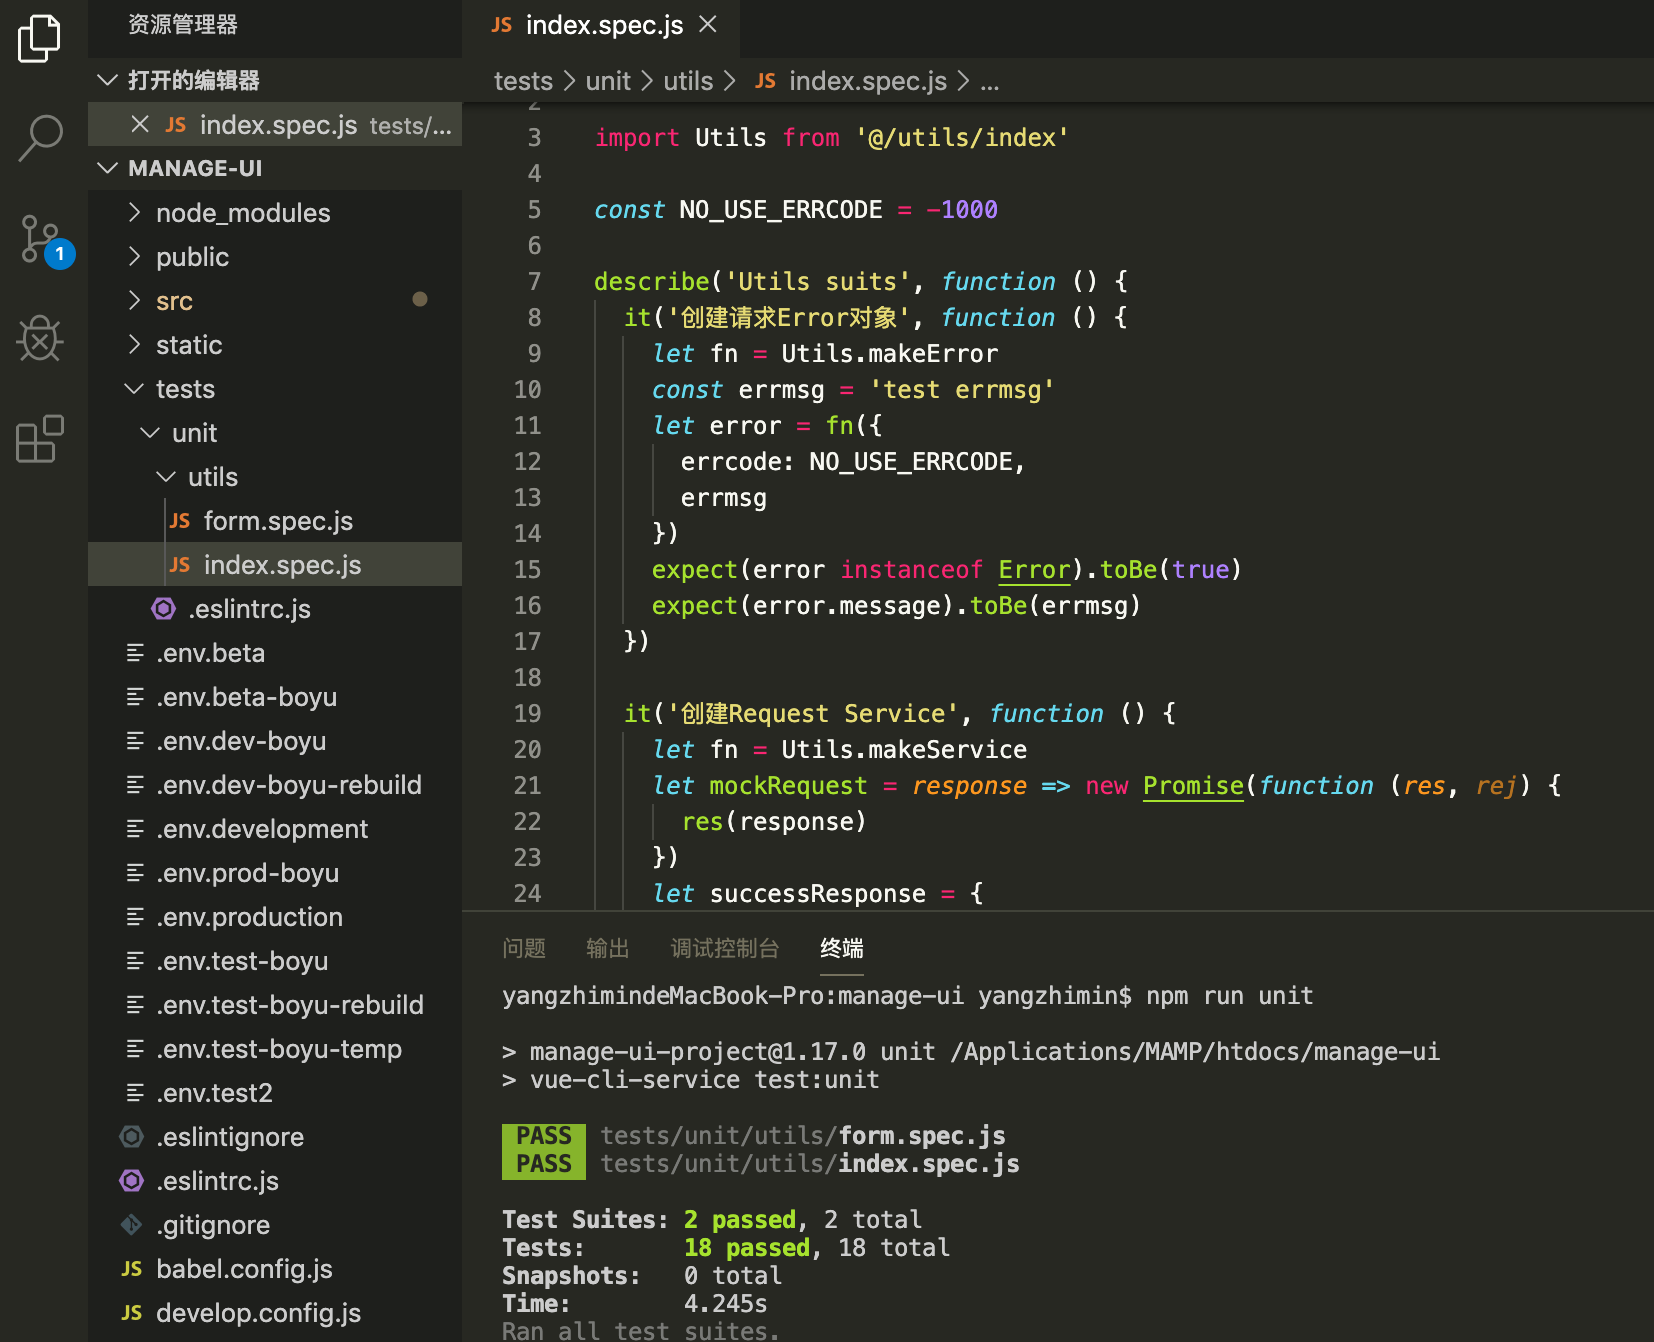
Task: Collapse the unit folder
Action: pyautogui.click(x=150, y=432)
